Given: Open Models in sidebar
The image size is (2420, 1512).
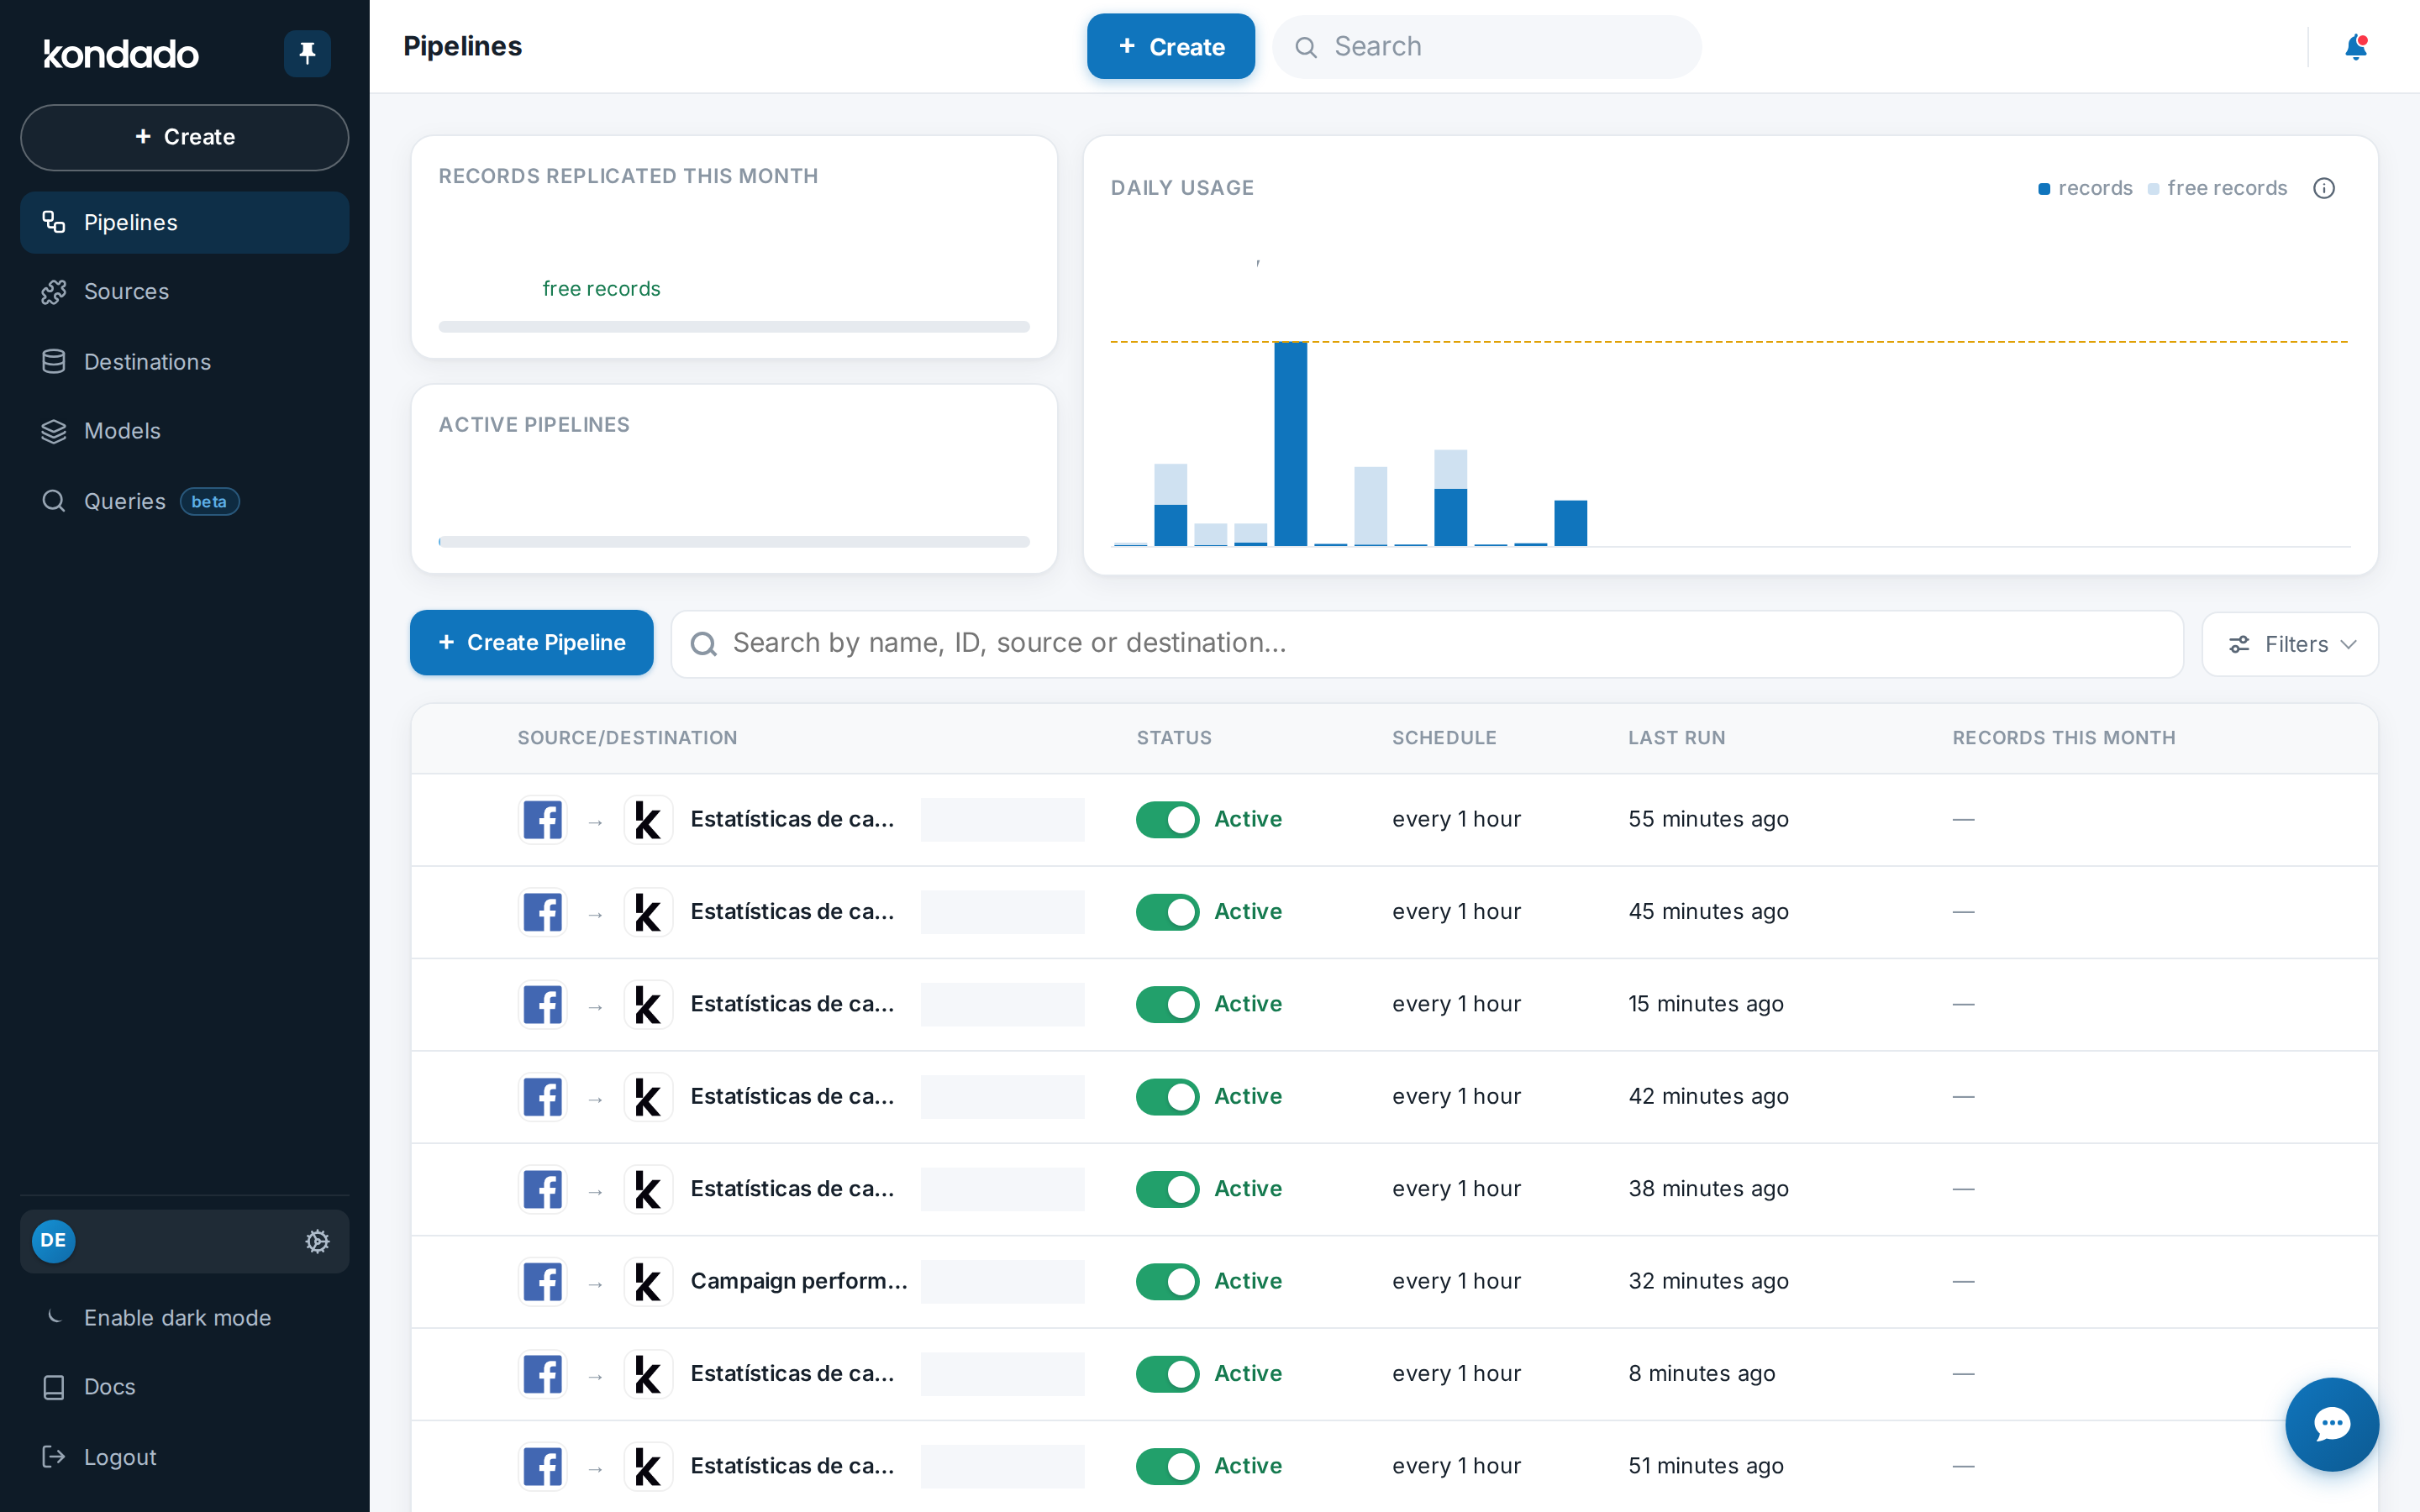Looking at the screenshot, I should [184, 431].
